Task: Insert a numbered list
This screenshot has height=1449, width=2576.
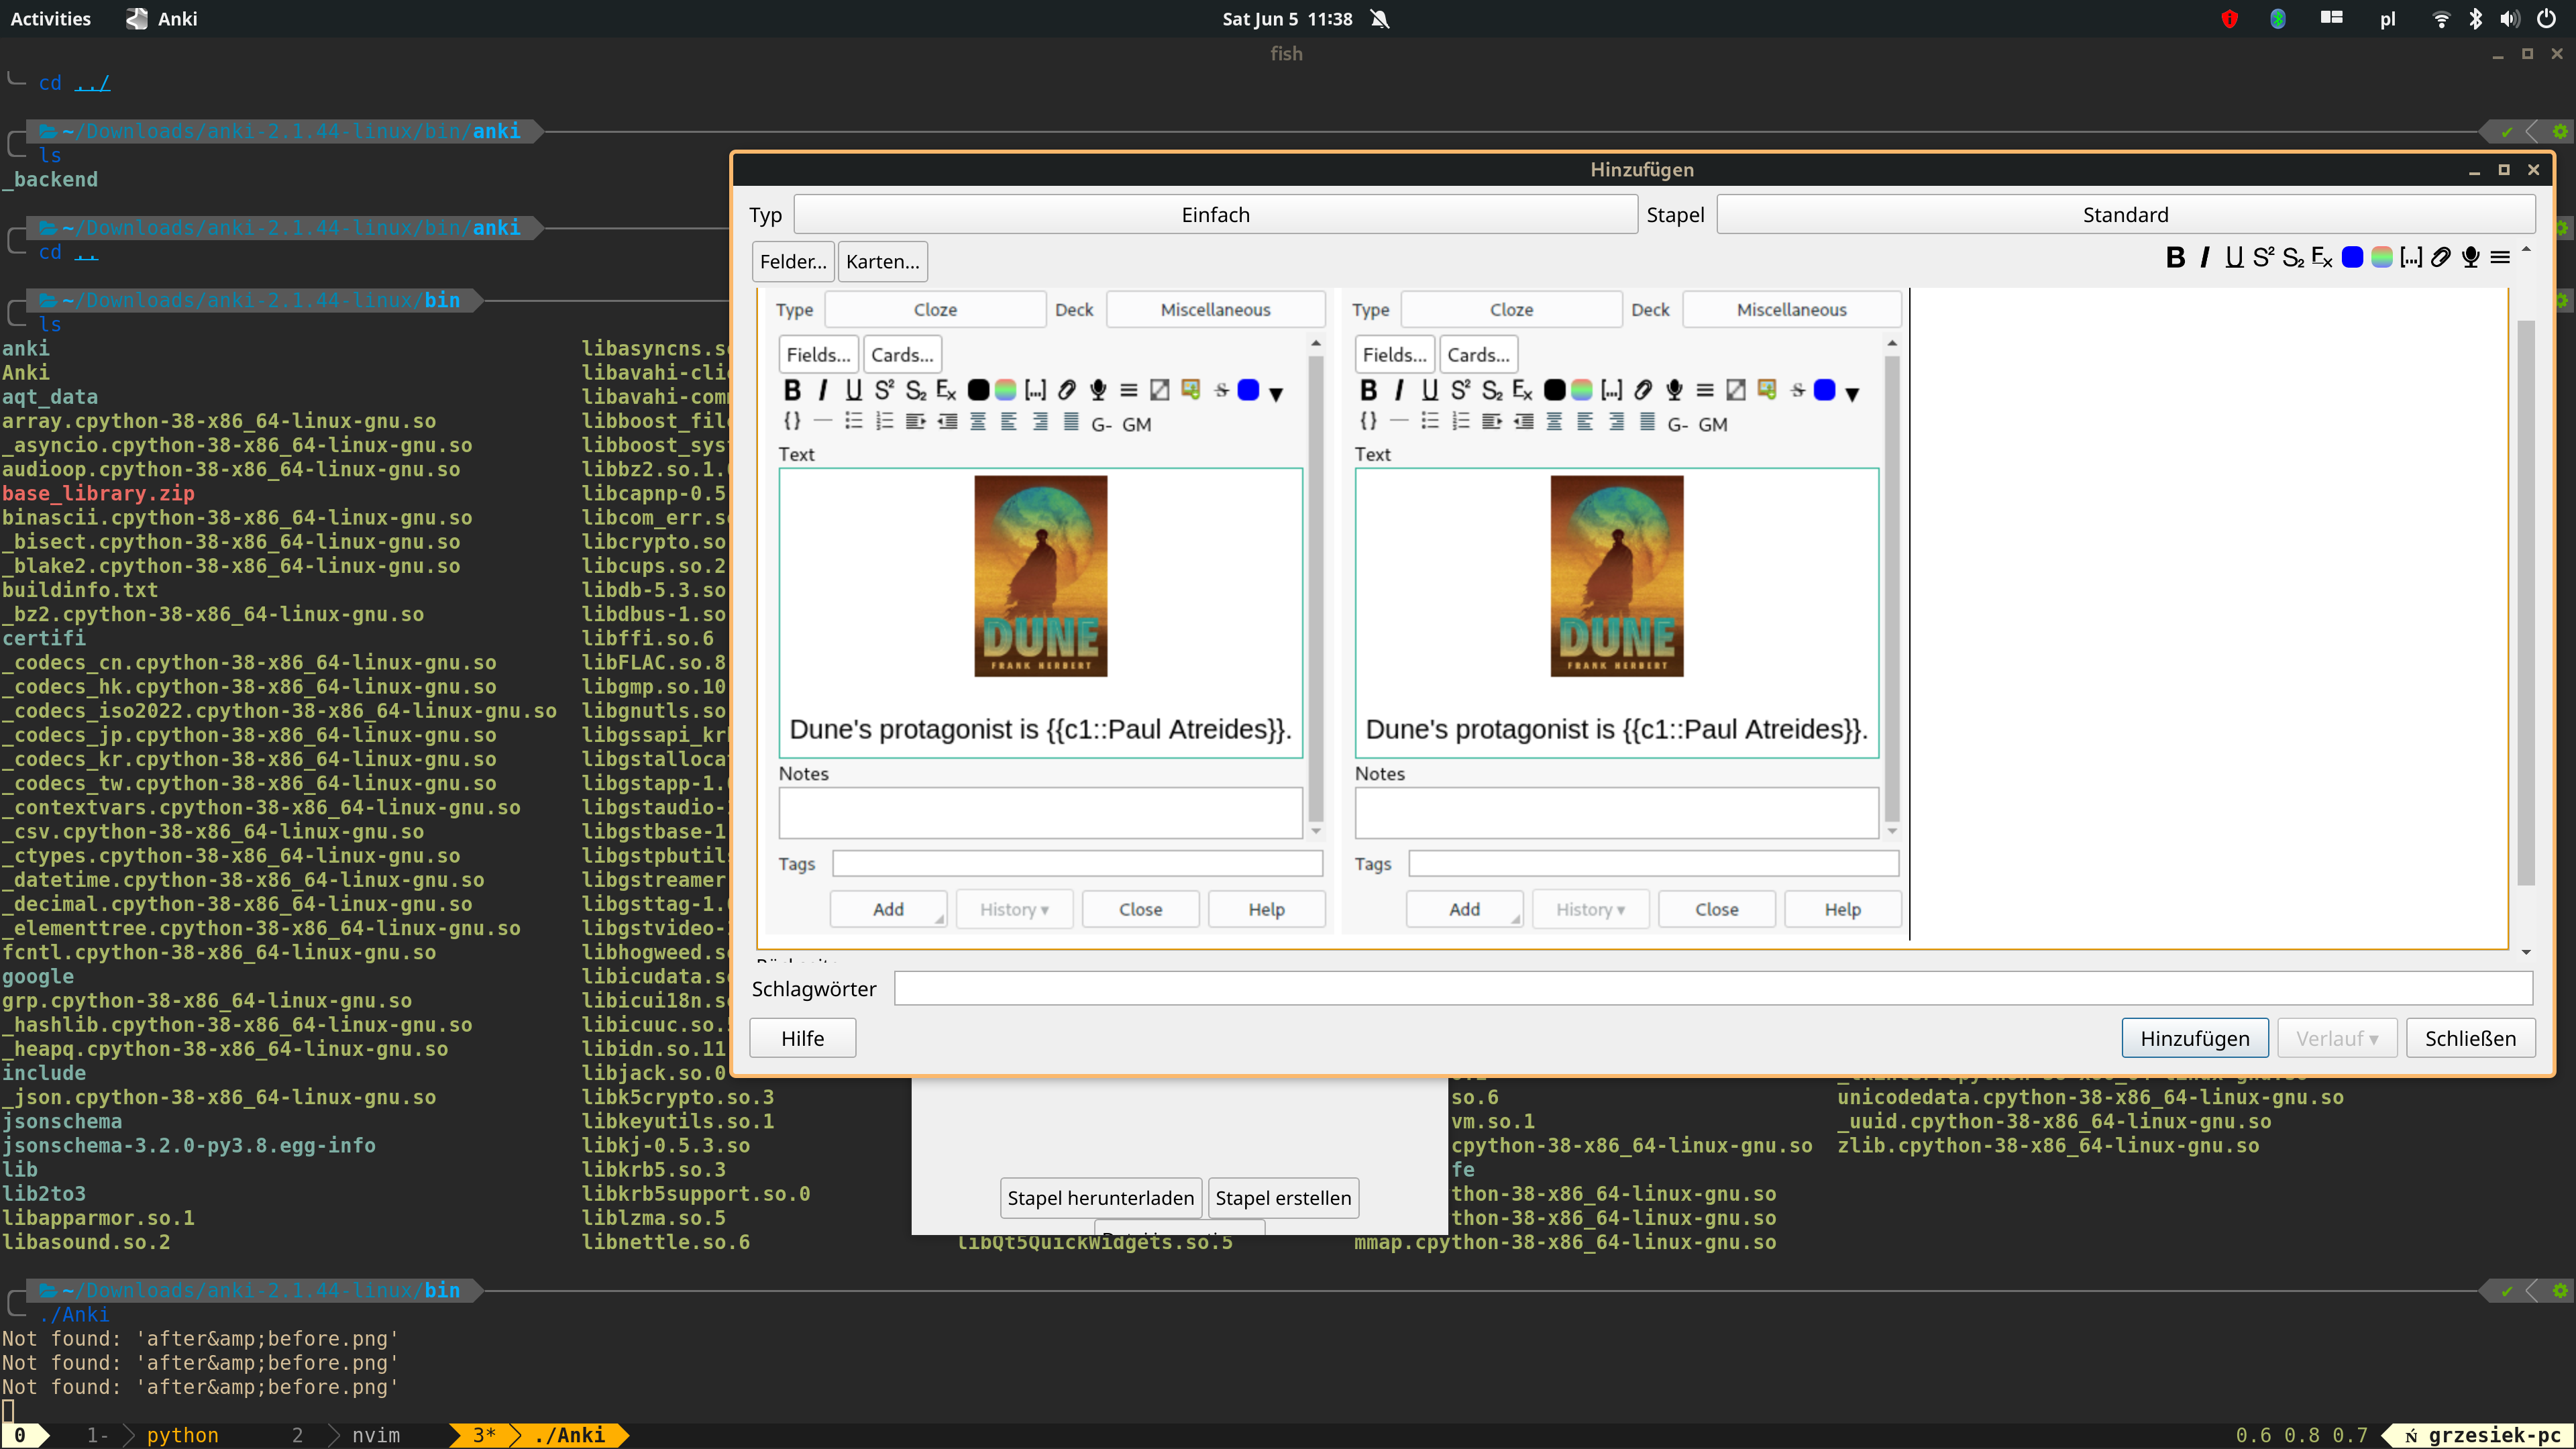Action: coord(884,421)
